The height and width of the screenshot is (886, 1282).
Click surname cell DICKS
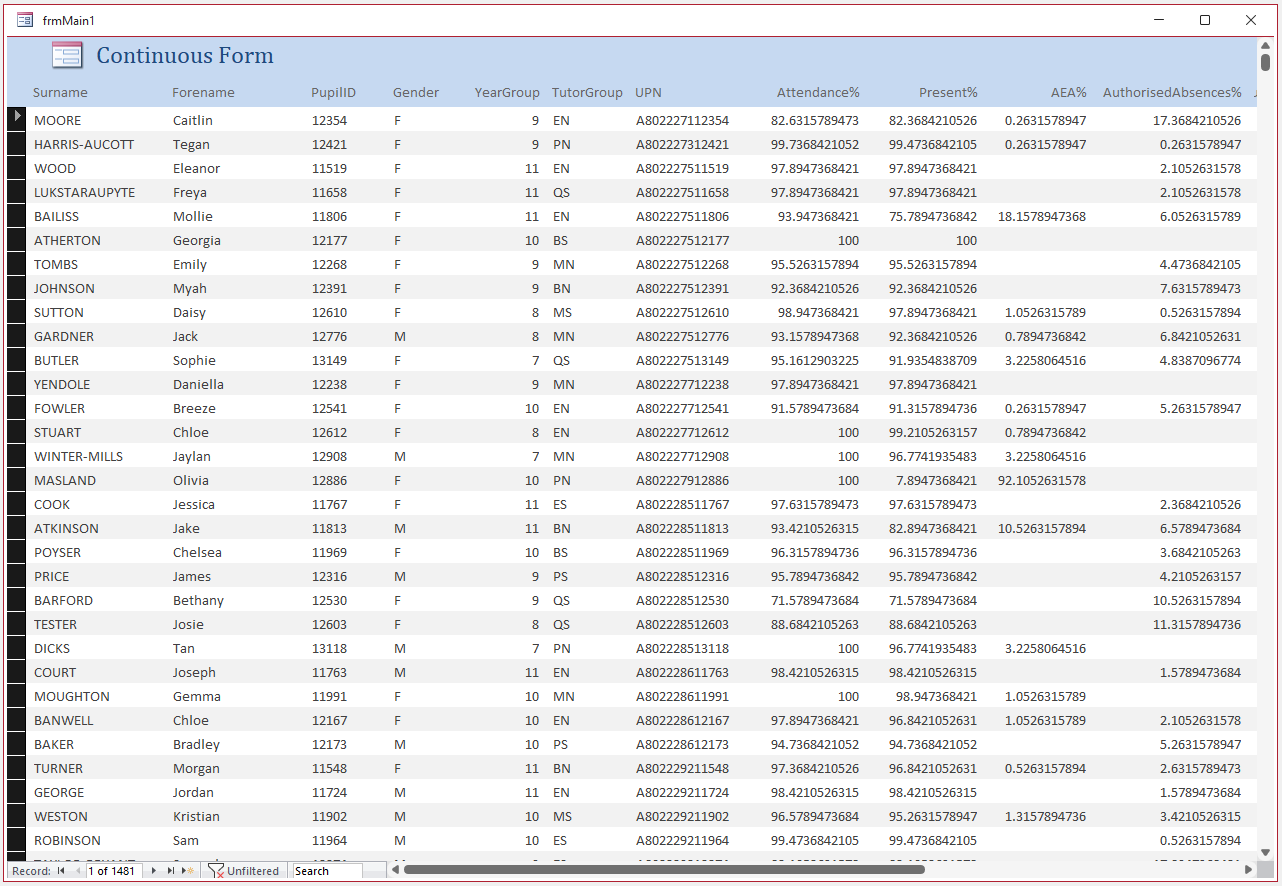52,648
